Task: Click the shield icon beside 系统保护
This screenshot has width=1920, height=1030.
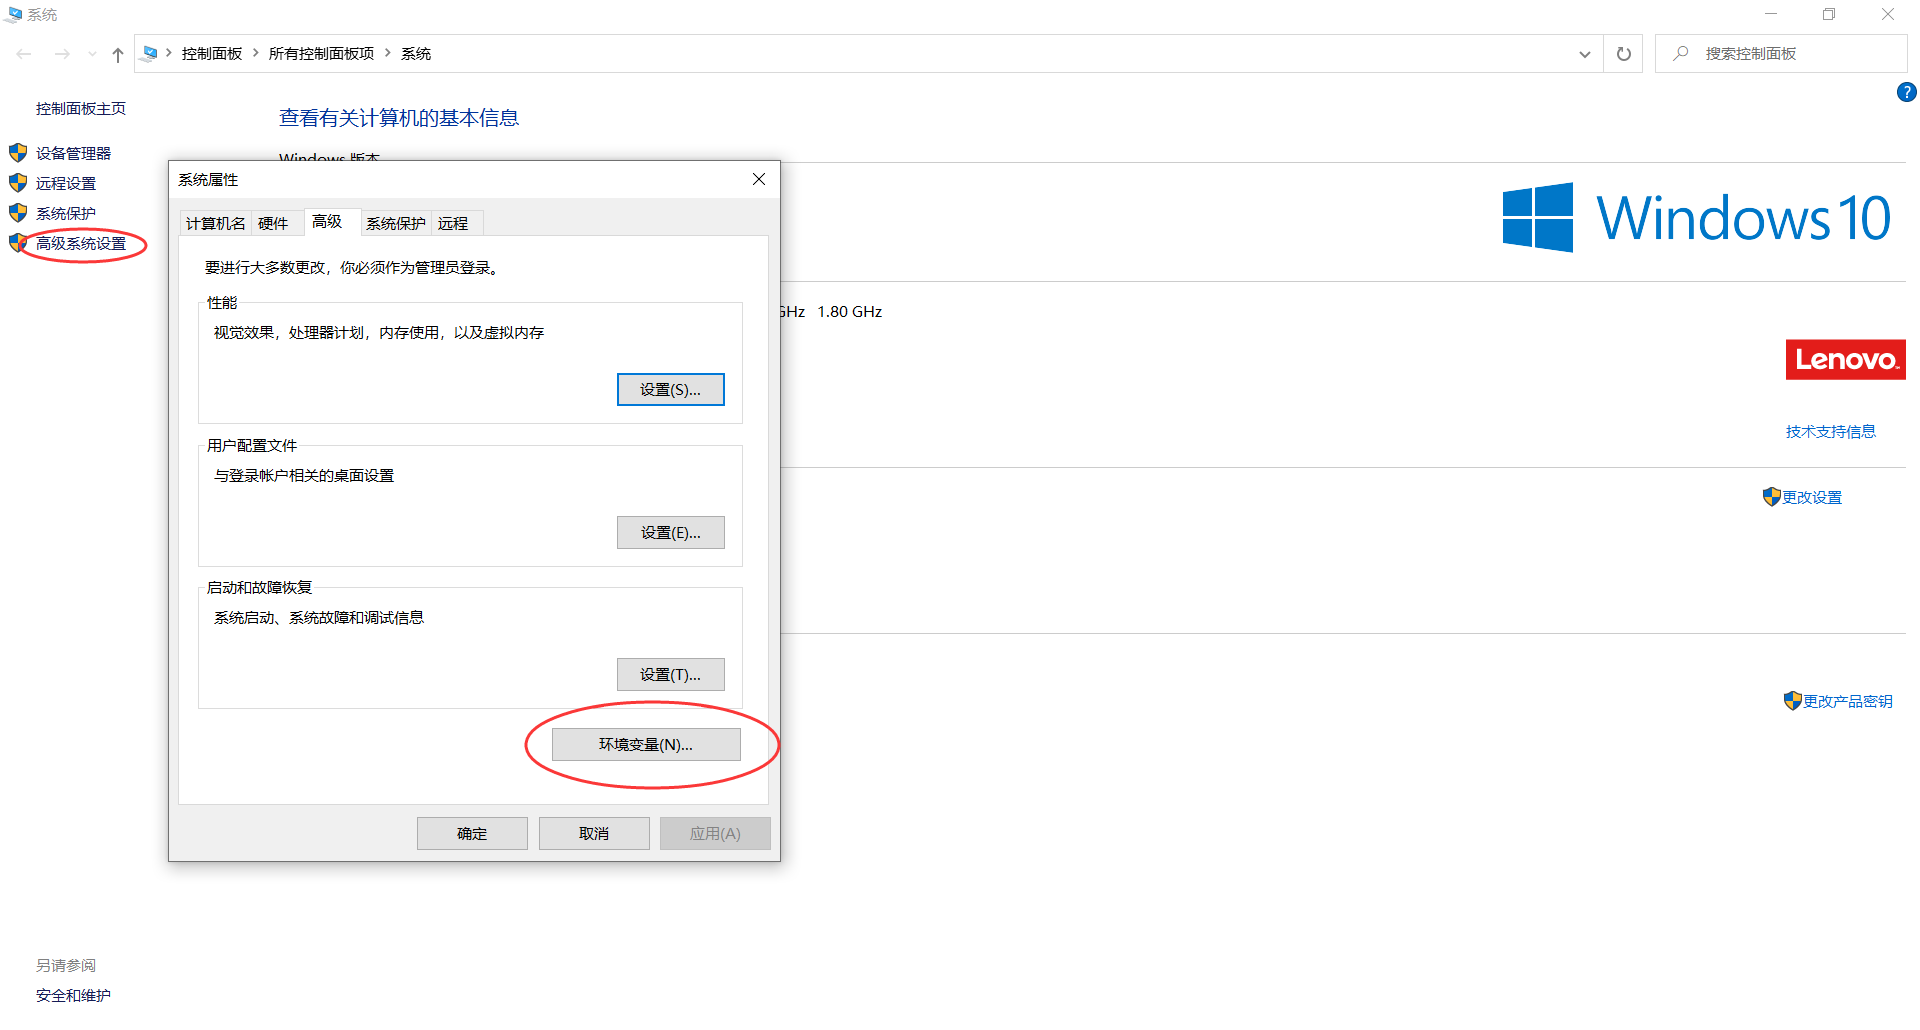Action: tap(18, 213)
